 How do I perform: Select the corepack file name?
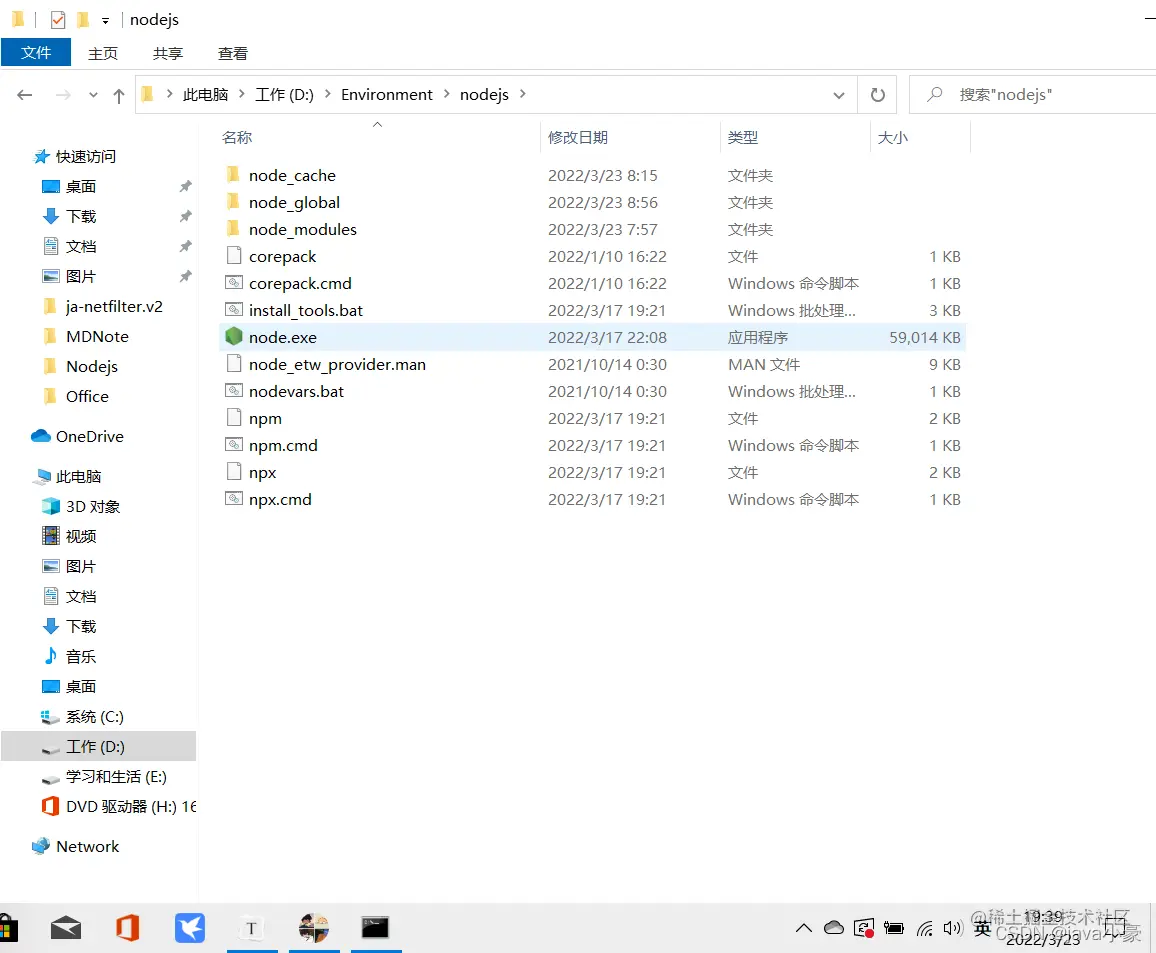tap(282, 256)
